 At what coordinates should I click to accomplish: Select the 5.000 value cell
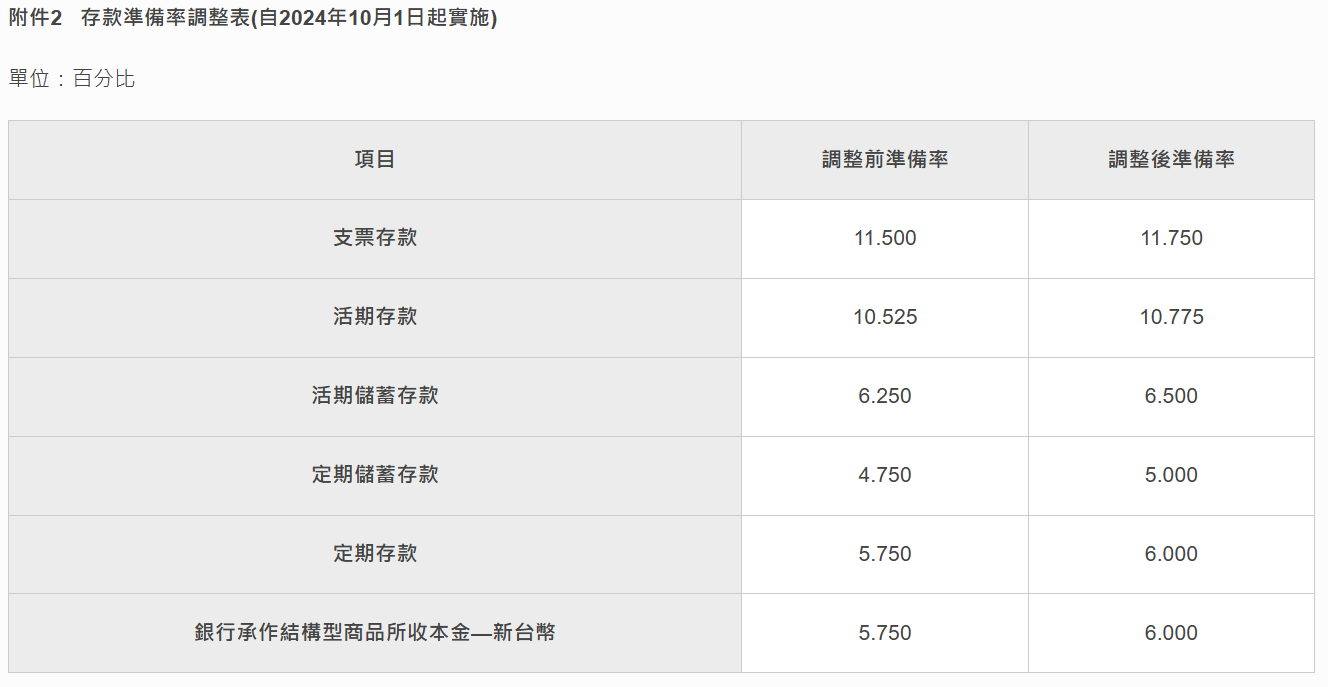coord(1171,475)
